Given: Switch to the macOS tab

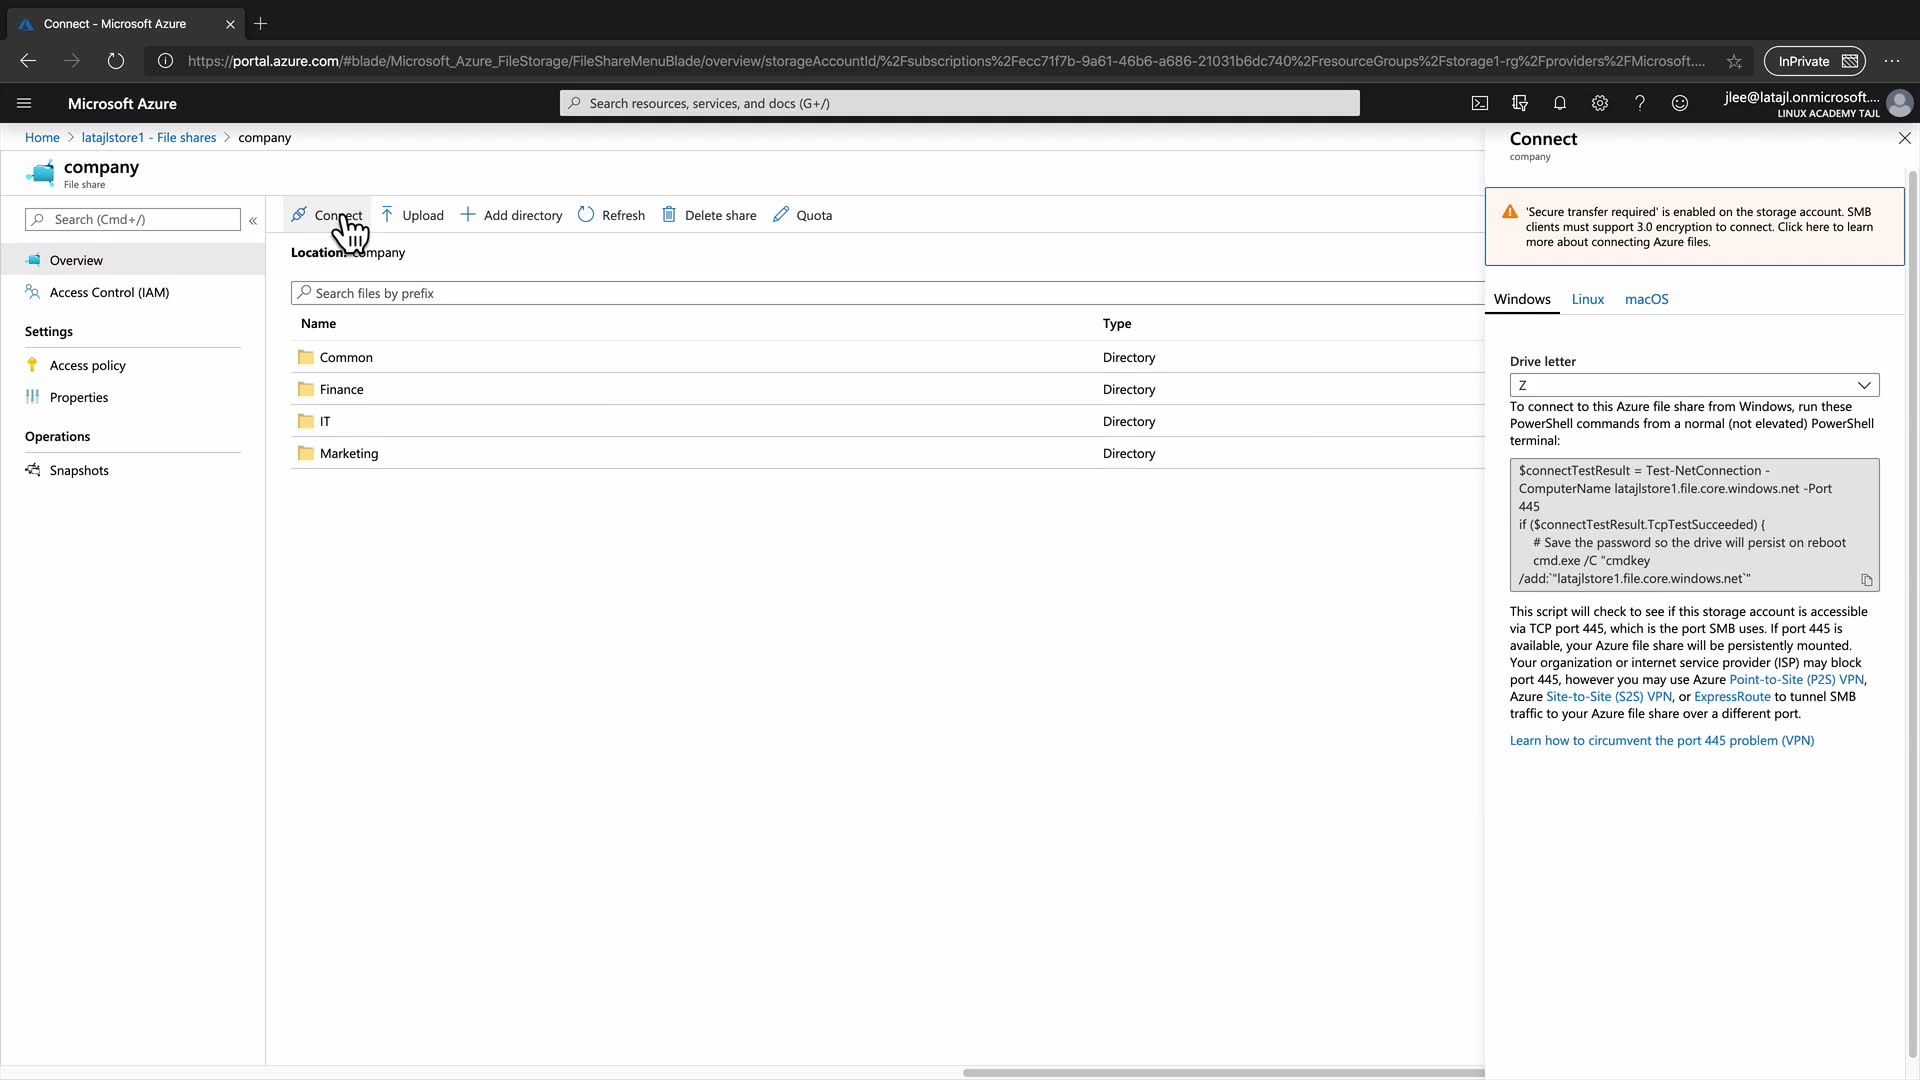Looking at the screenshot, I should tap(1646, 299).
